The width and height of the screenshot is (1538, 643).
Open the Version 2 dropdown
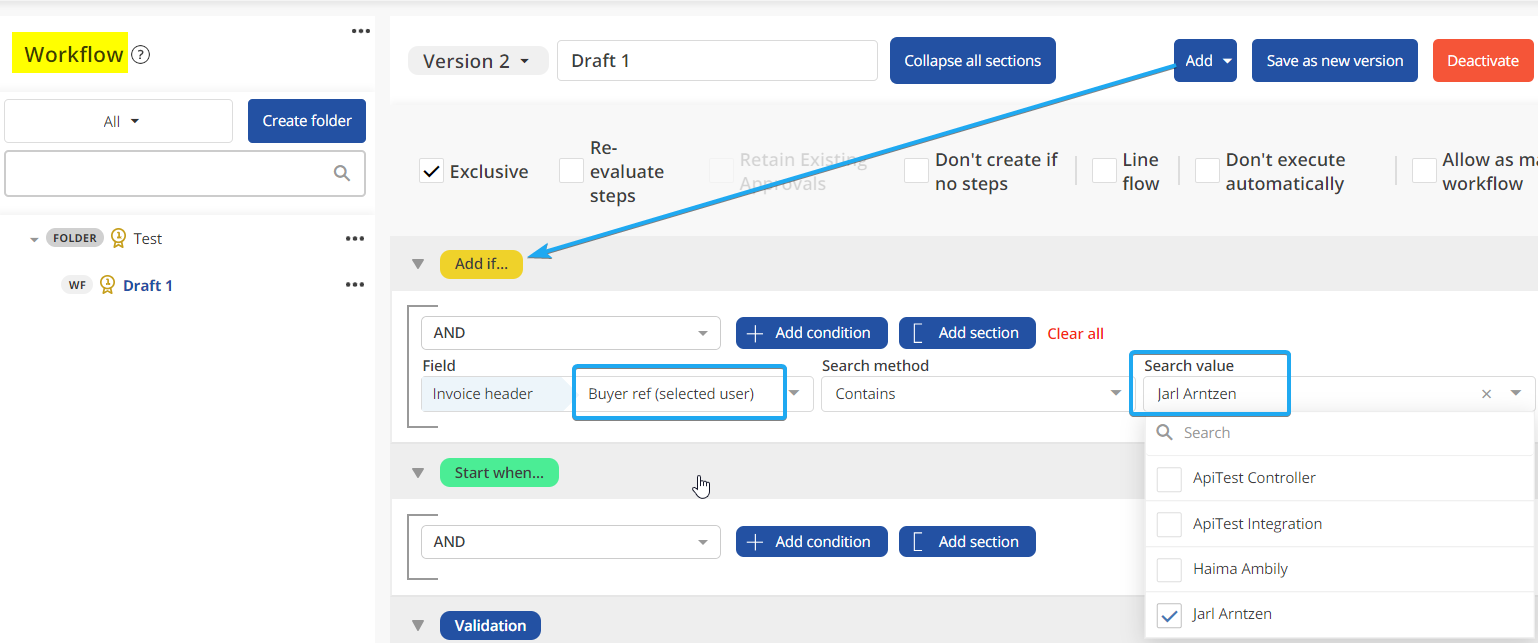click(x=477, y=61)
